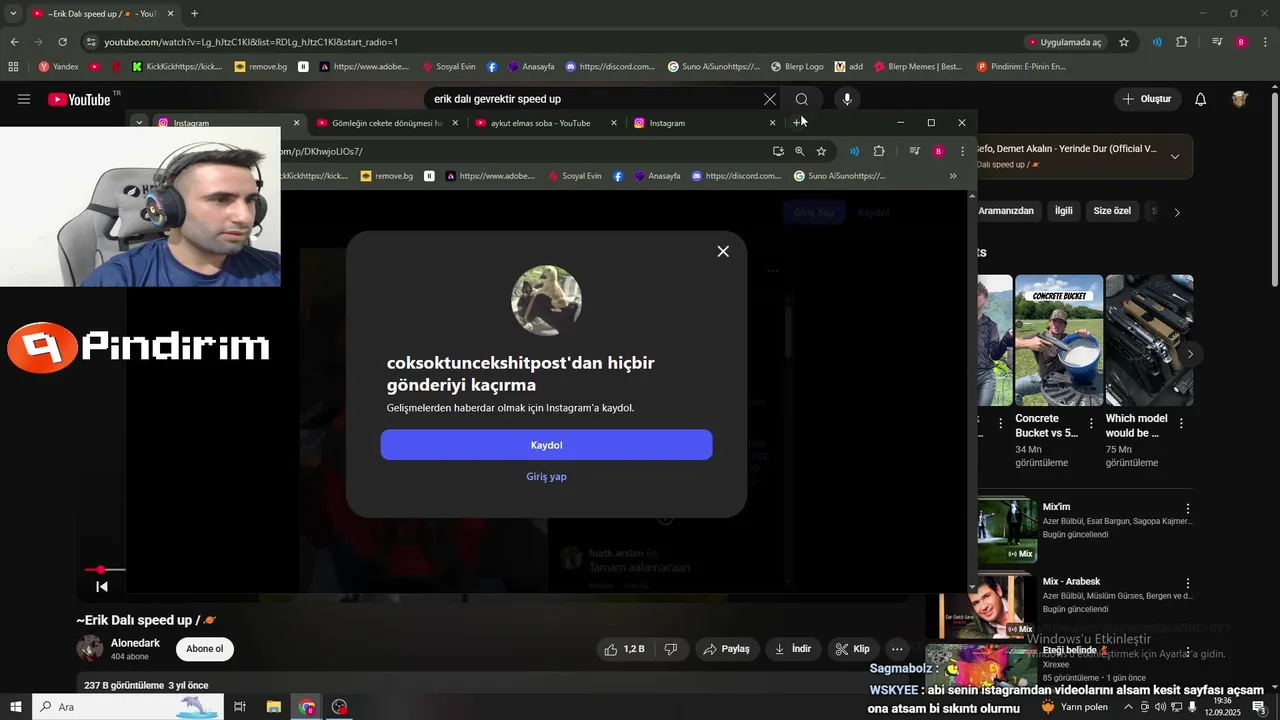This screenshot has height=720, width=1280.
Task: Expand the playlist panel chevron
Action: [x=1175, y=156]
